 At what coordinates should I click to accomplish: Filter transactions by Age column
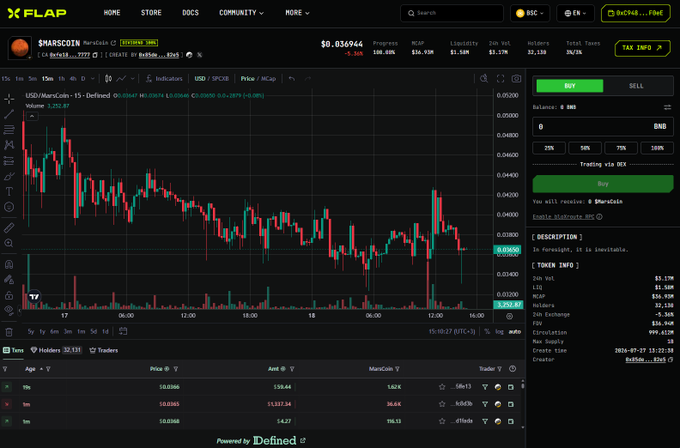(x=48, y=369)
